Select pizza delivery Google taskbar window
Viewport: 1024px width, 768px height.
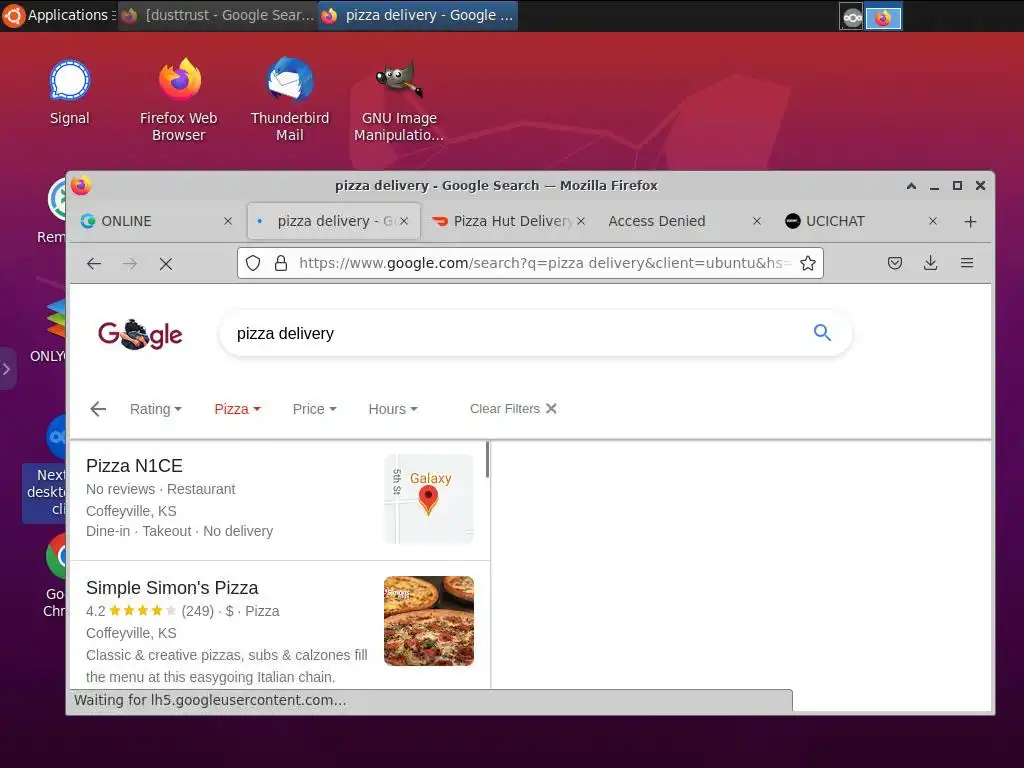pos(419,15)
